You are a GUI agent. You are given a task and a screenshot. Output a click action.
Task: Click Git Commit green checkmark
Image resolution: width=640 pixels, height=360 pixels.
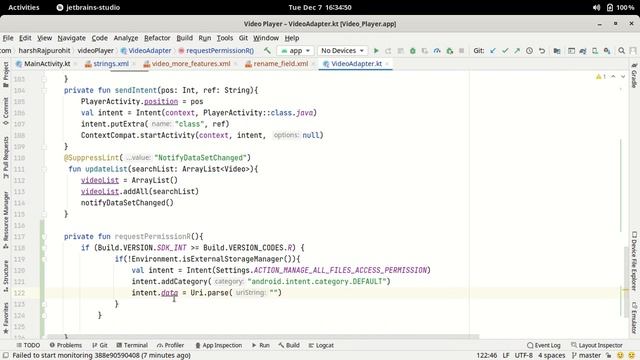pyautogui.click(x=505, y=51)
